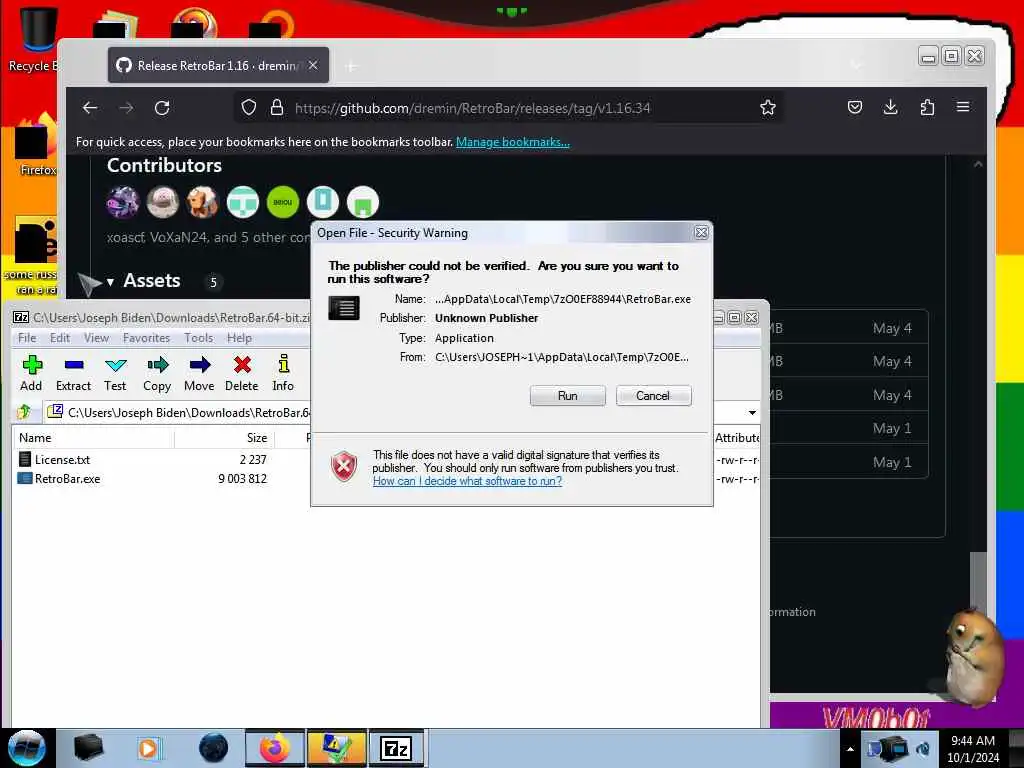Close the RetroBar release tab
The image size is (1024, 768).
313,65
